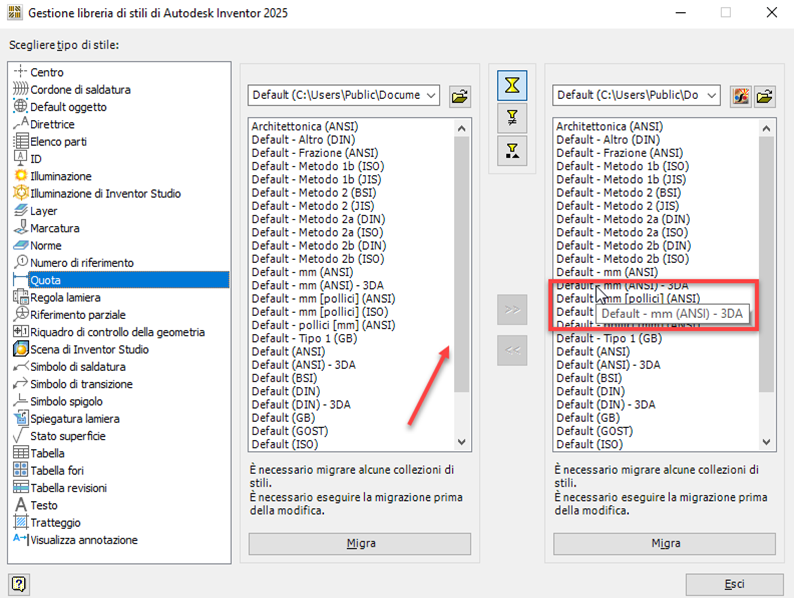Toggle the show all styles filter
The width and height of the screenshot is (794, 598).
coord(512,85)
